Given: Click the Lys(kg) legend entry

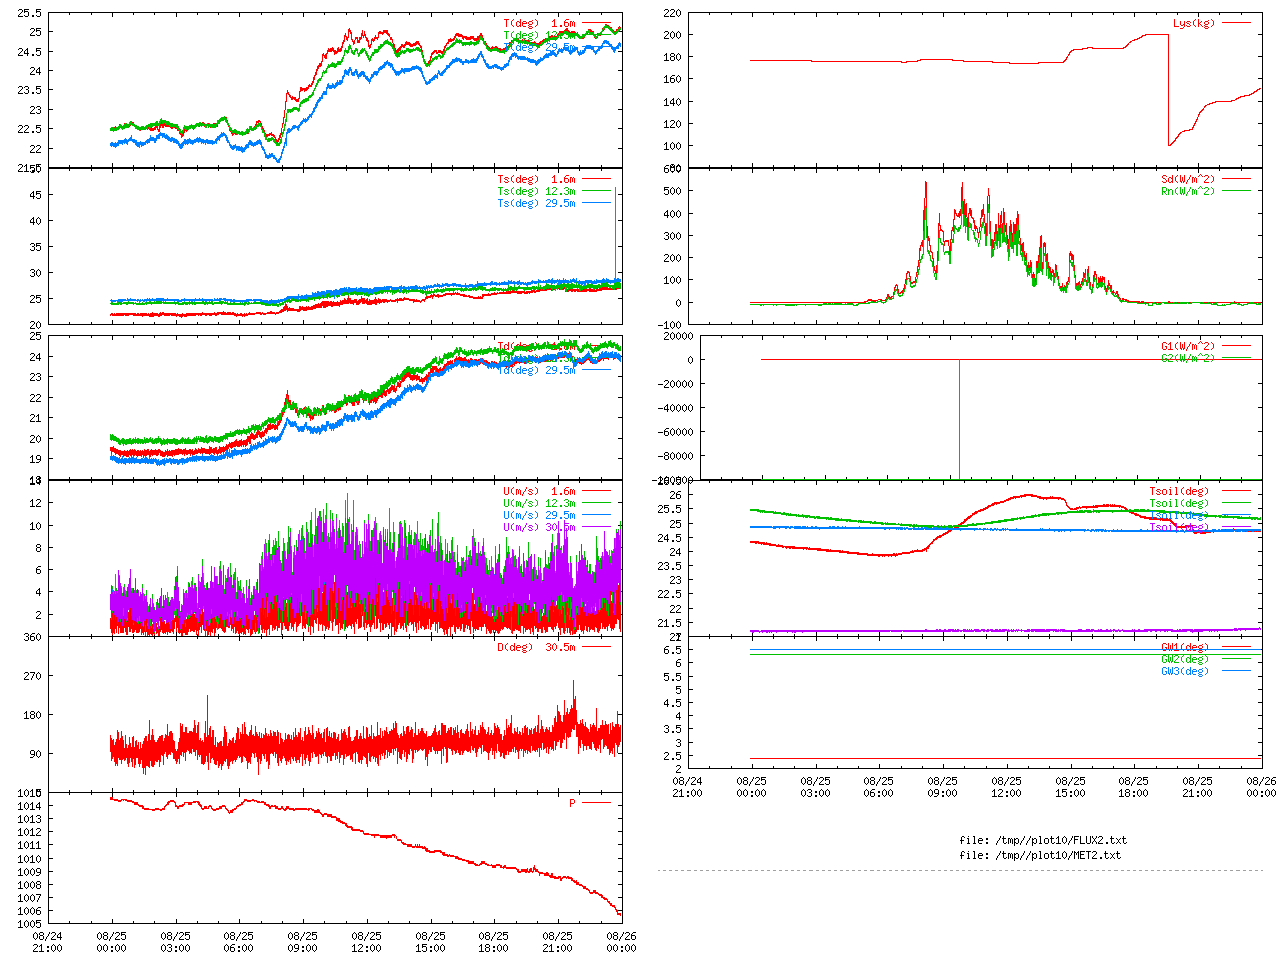Looking at the screenshot, I should tap(1212, 23).
